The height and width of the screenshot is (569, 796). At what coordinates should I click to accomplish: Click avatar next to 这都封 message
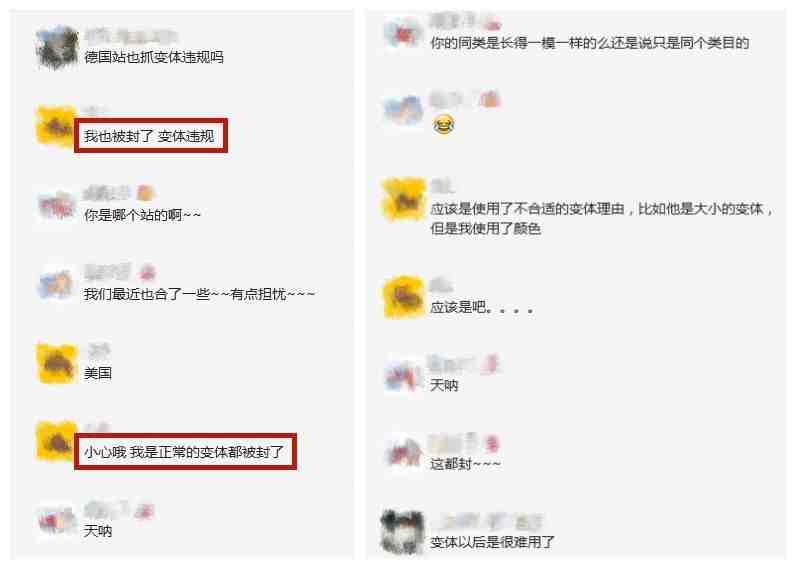[x=404, y=453]
